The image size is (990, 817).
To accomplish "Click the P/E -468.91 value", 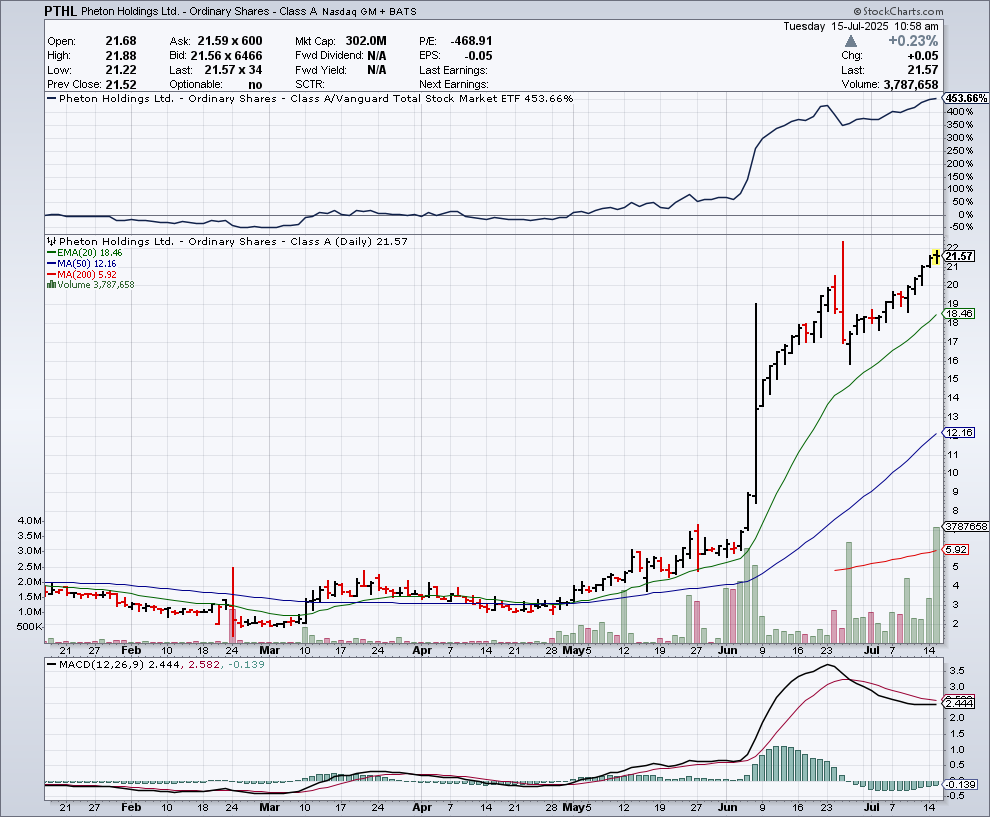I will (471, 41).
